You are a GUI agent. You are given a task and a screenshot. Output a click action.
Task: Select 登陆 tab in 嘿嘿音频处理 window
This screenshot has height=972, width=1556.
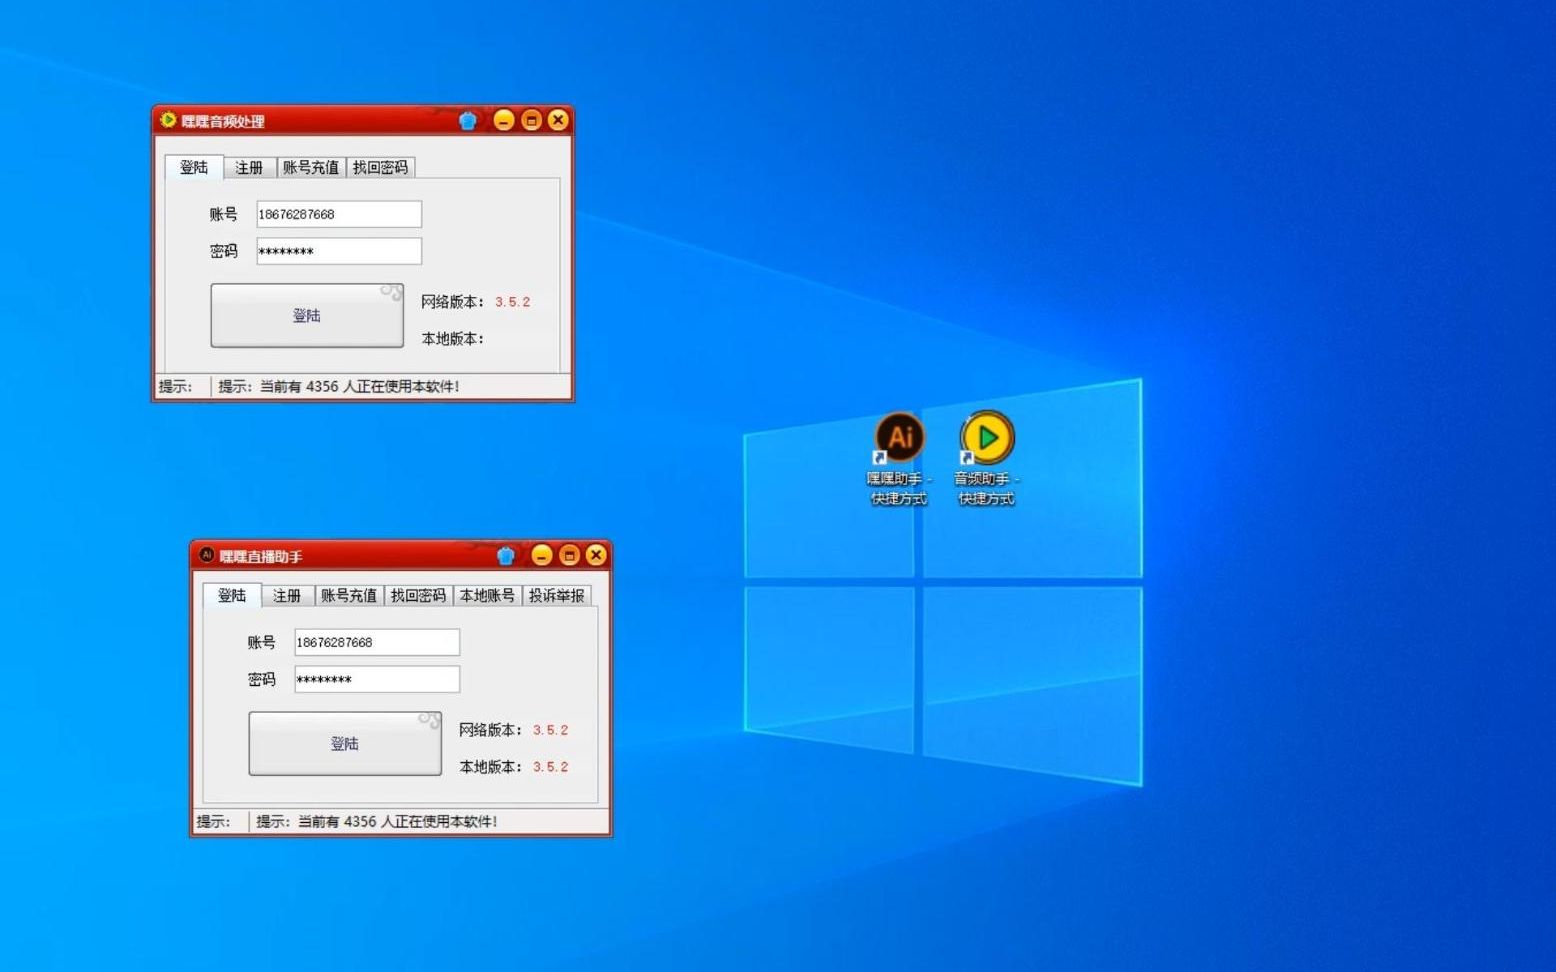tap(194, 167)
